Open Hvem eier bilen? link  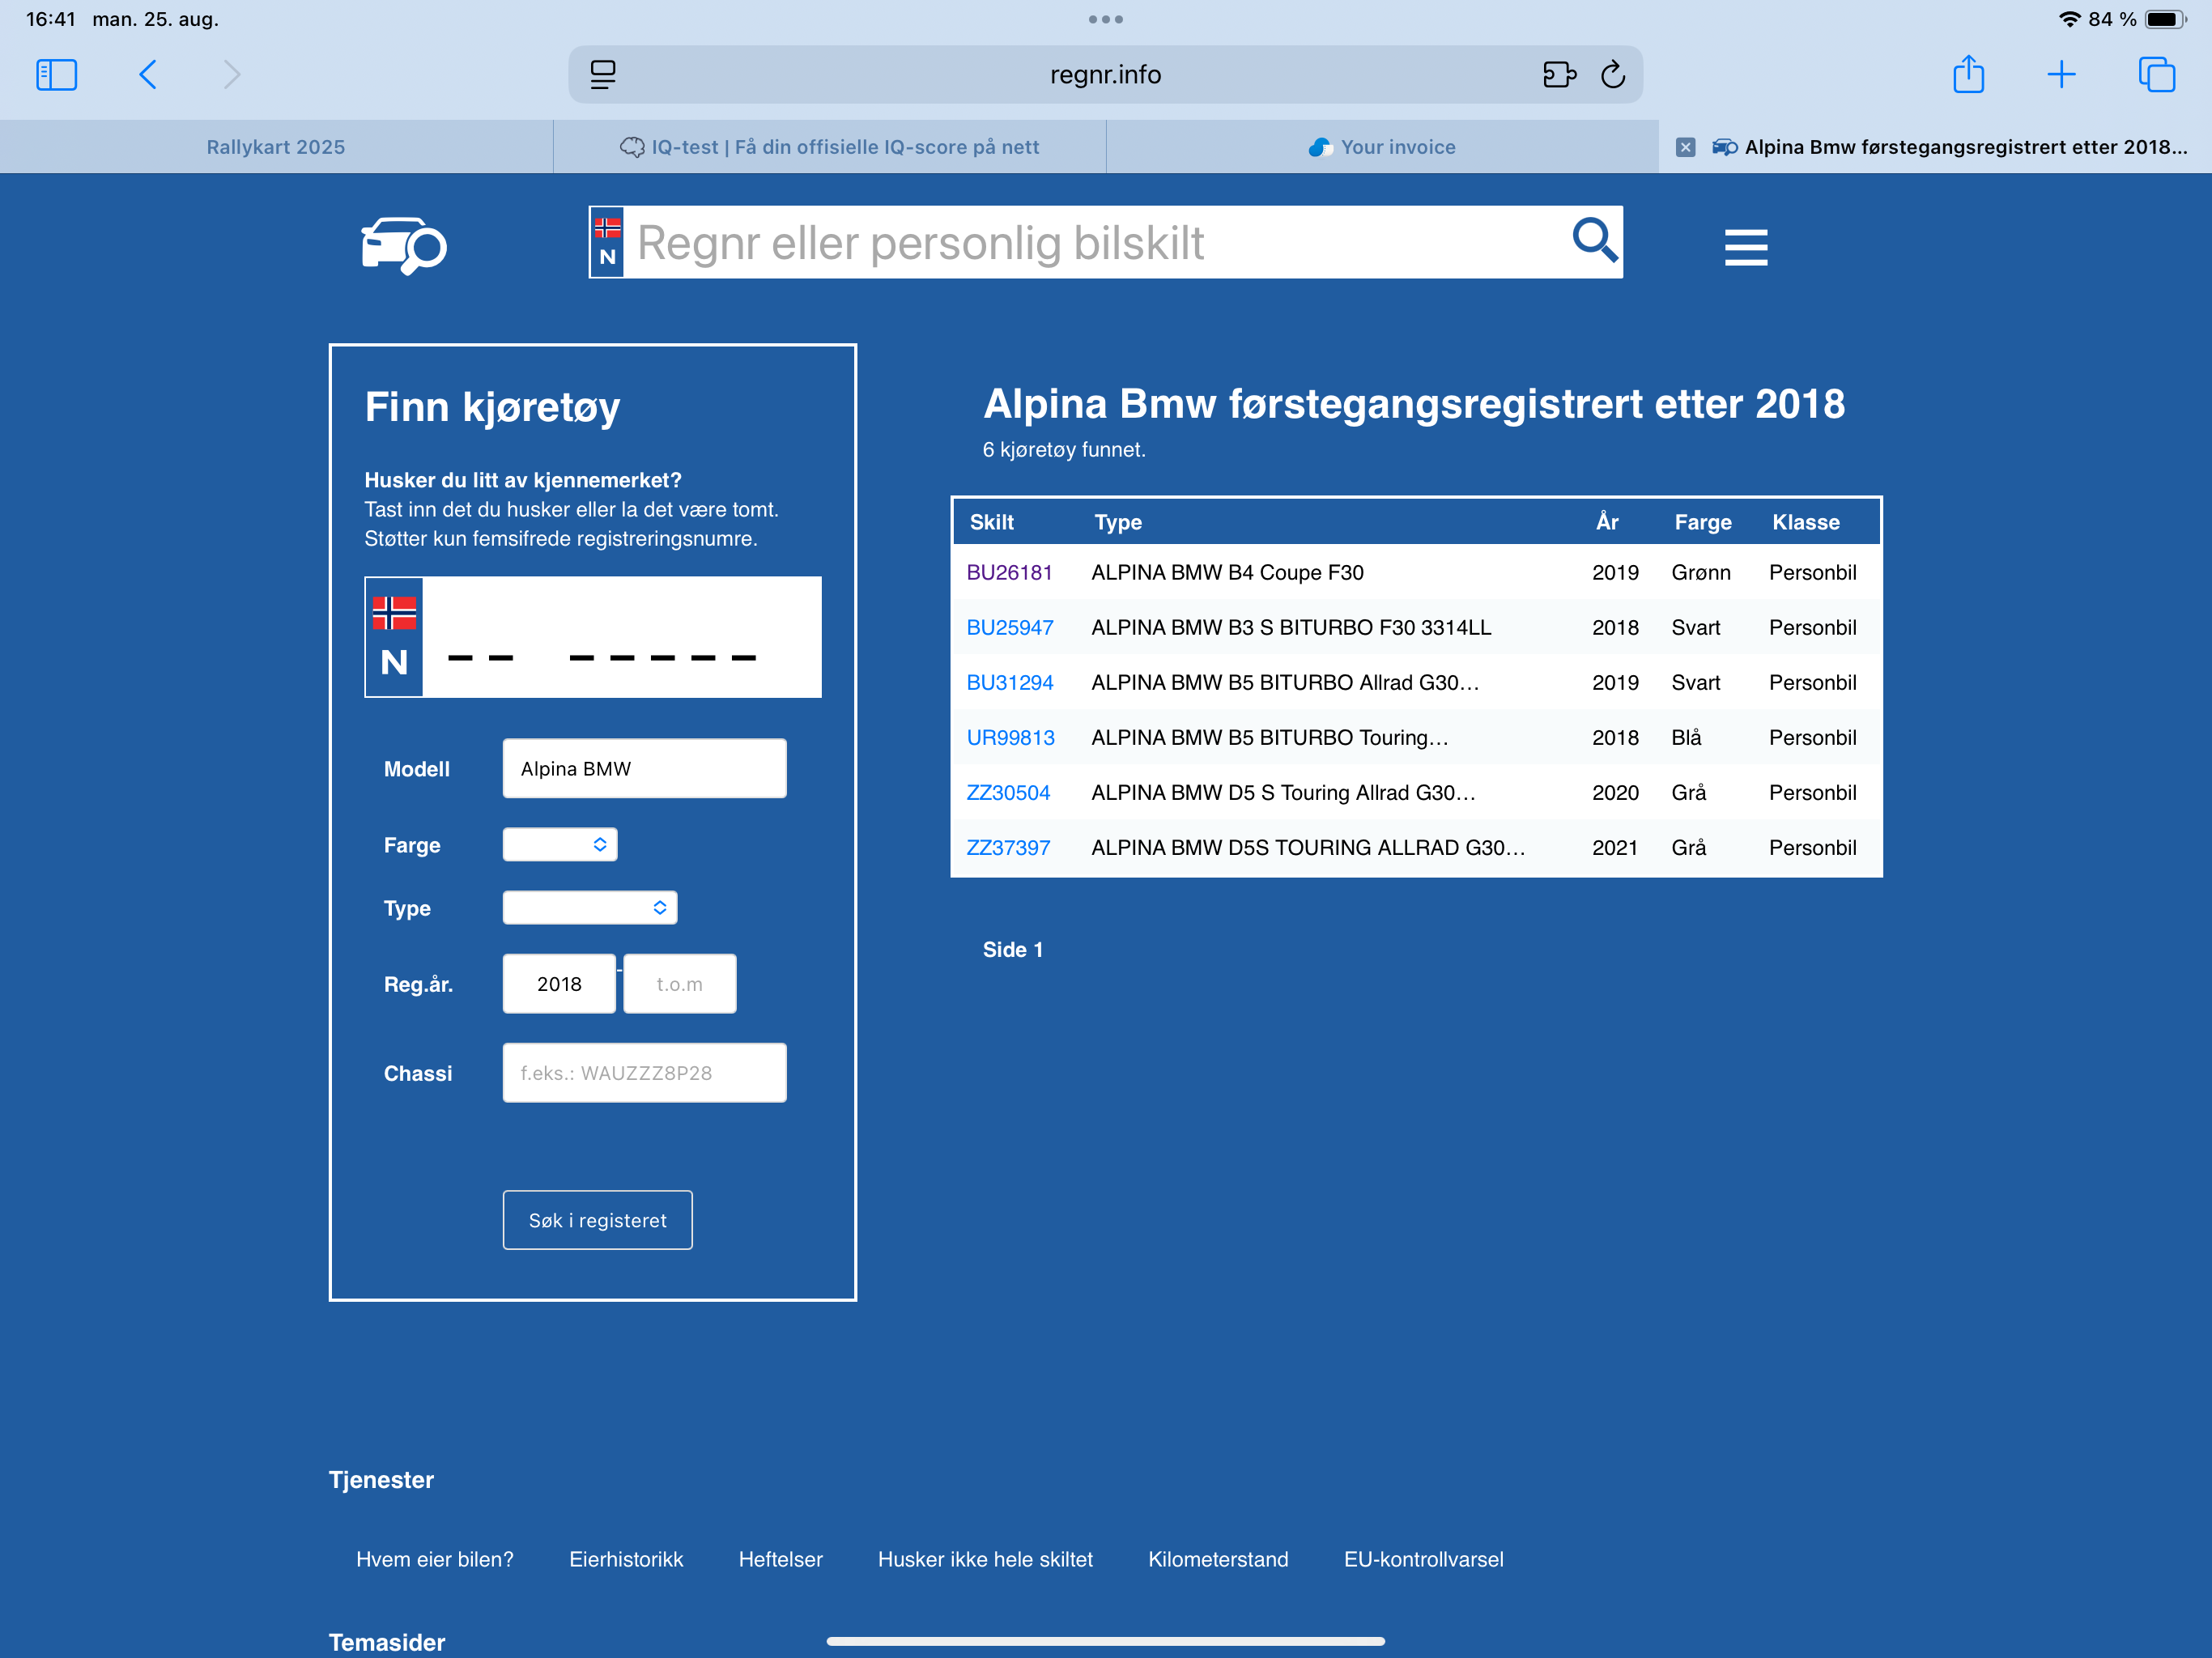tap(434, 1560)
